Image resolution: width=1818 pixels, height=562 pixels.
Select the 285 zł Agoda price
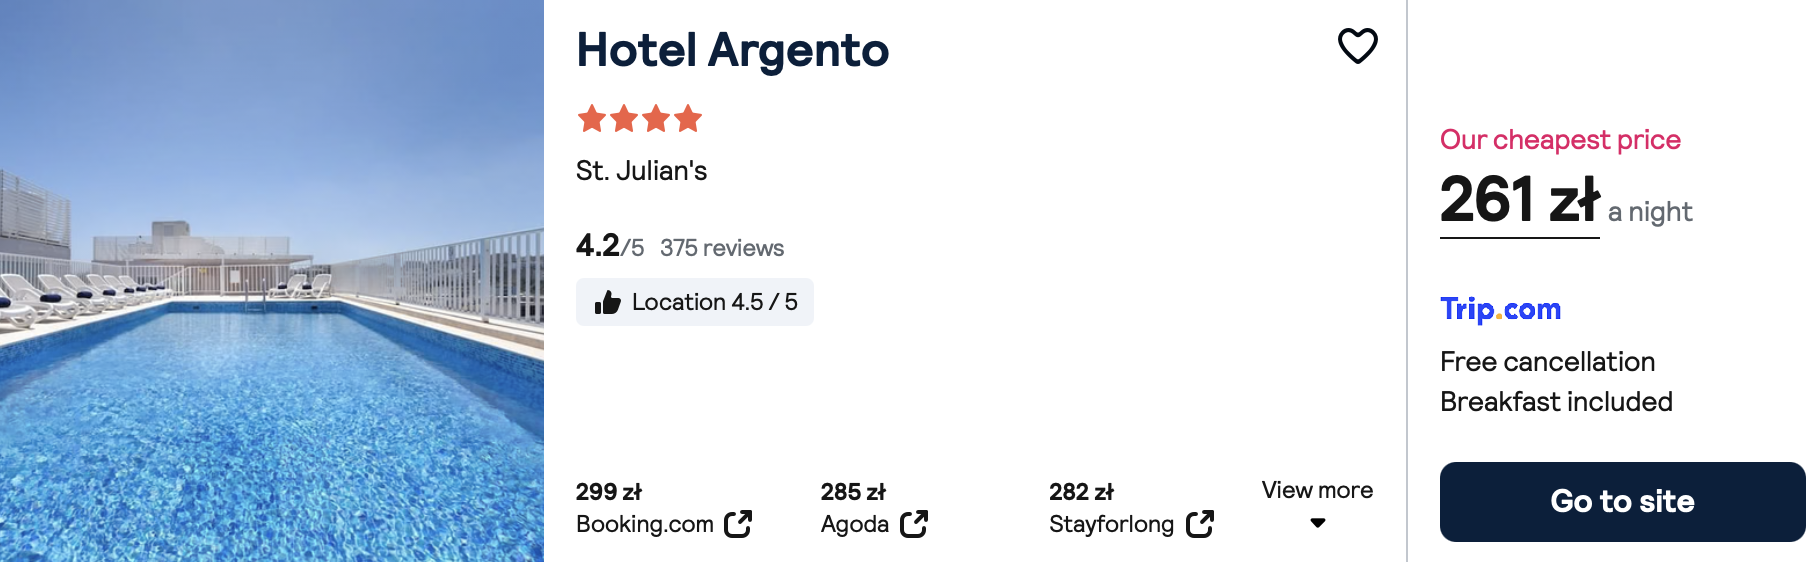[853, 492]
